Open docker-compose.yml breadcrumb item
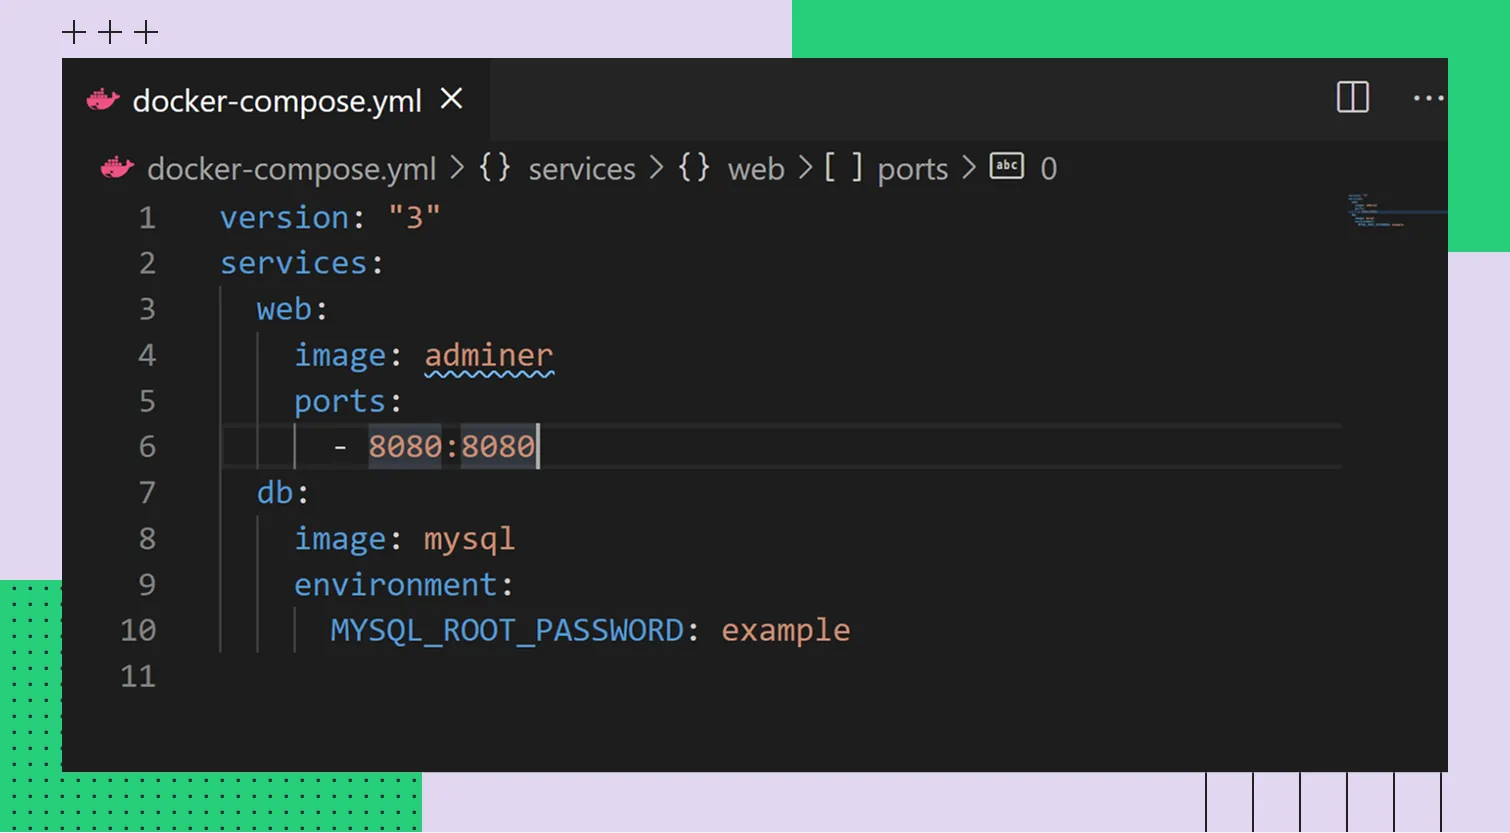The width and height of the screenshot is (1510, 833). pyautogui.click(x=291, y=169)
